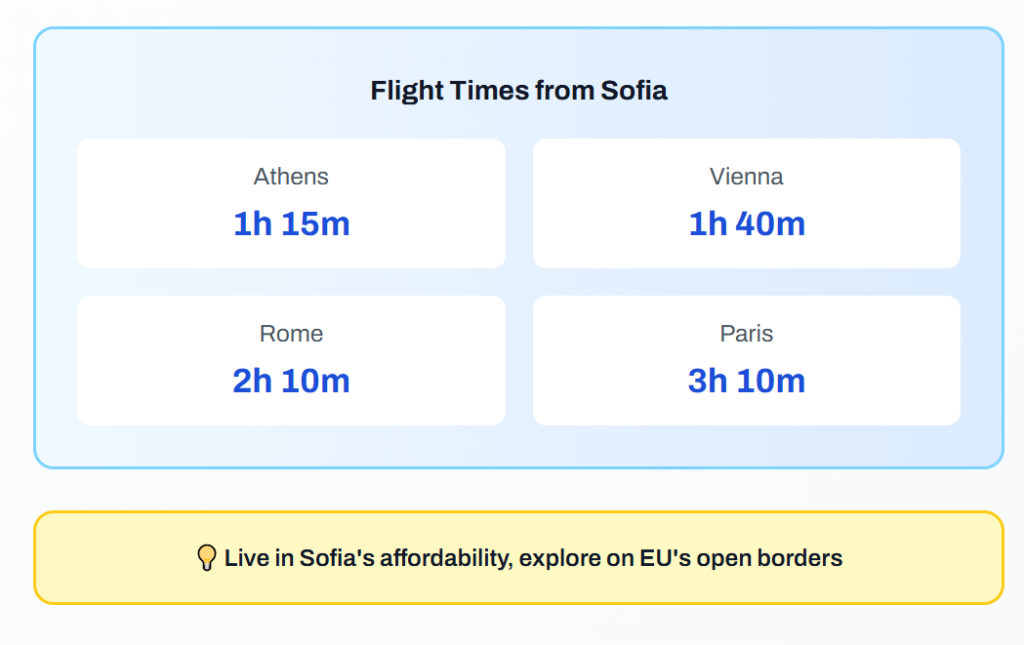Viewport: 1024px width, 645px height.
Task: Click "EU's open borders" in the tip
Action: tap(741, 558)
